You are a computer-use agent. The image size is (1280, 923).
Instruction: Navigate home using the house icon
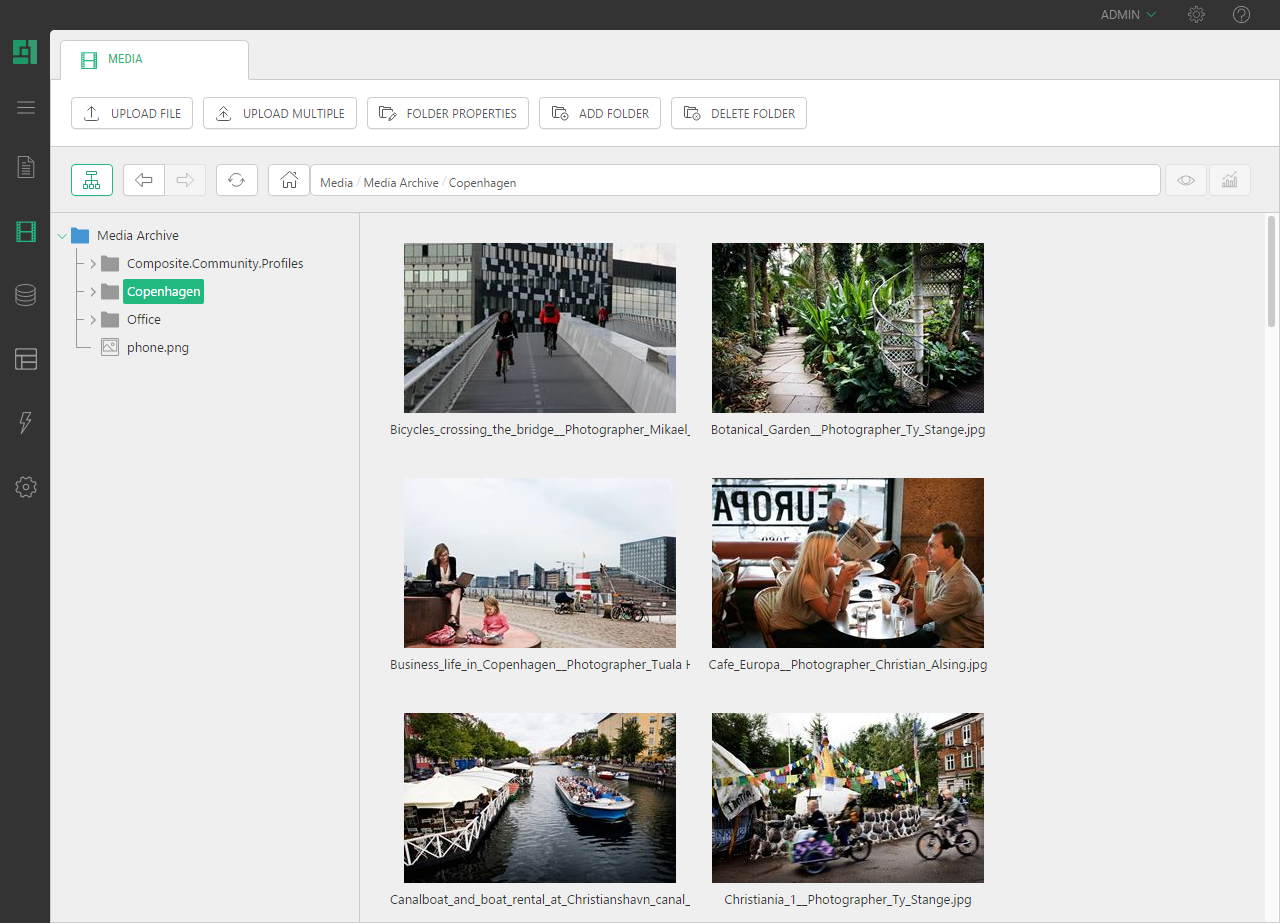288,180
